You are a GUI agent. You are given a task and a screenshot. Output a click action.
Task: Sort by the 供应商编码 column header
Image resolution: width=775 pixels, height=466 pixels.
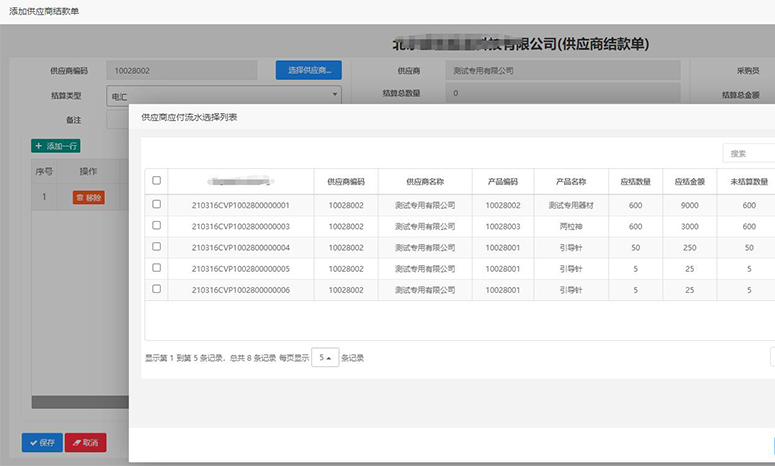coord(346,181)
